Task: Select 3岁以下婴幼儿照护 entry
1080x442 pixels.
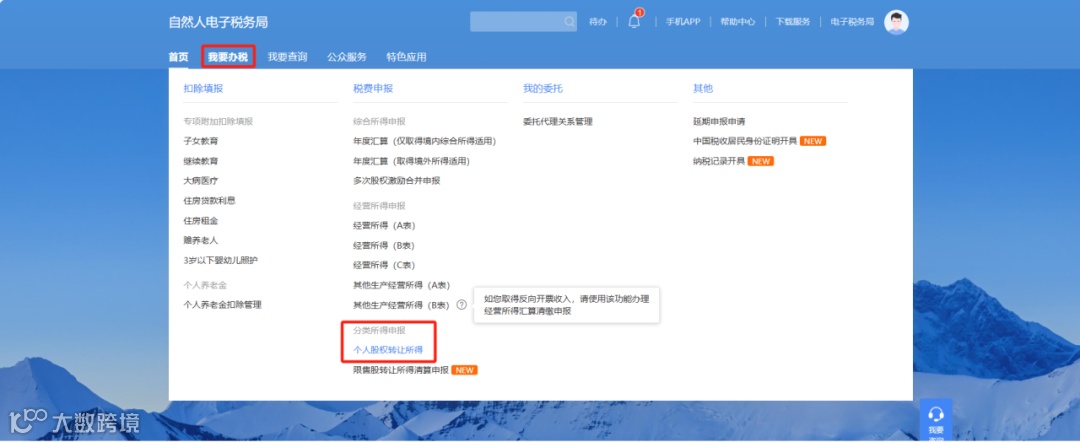Action: click(221, 260)
